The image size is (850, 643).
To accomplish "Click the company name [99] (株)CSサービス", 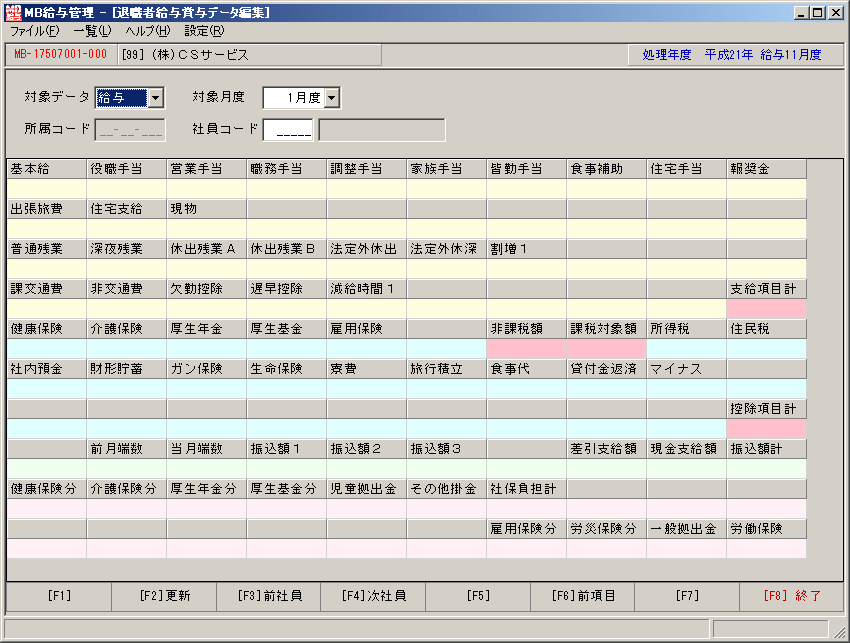I will pyautogui.click(x=185, y=55).
